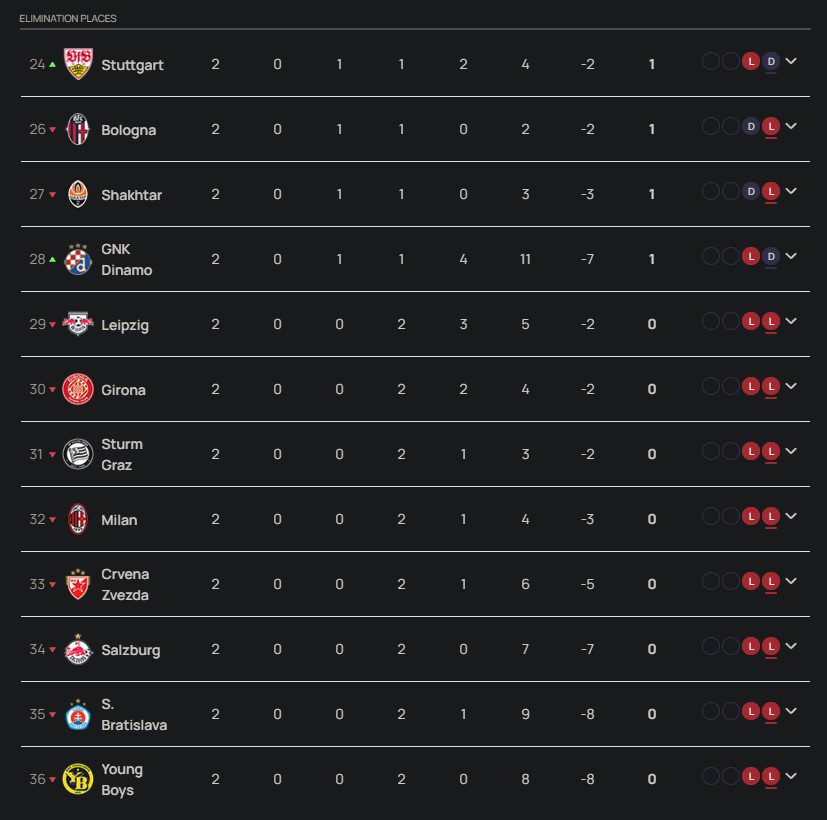This screenshot has width=827, height=820.
Task: Click the Bologna club crest
Action: pos(78,129)
